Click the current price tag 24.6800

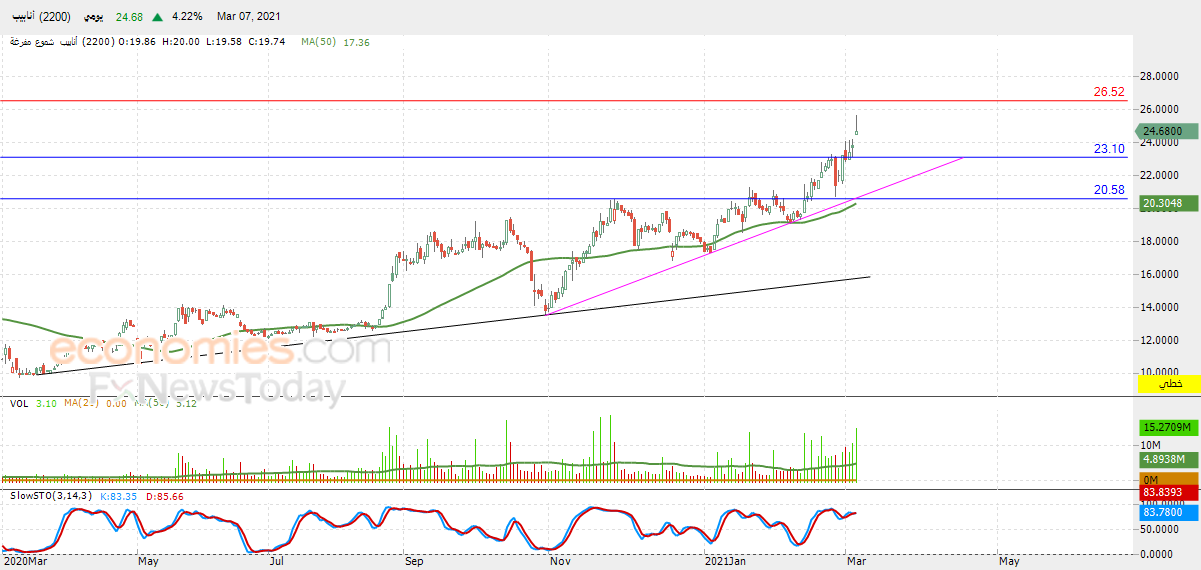[x=1162, y=131]
